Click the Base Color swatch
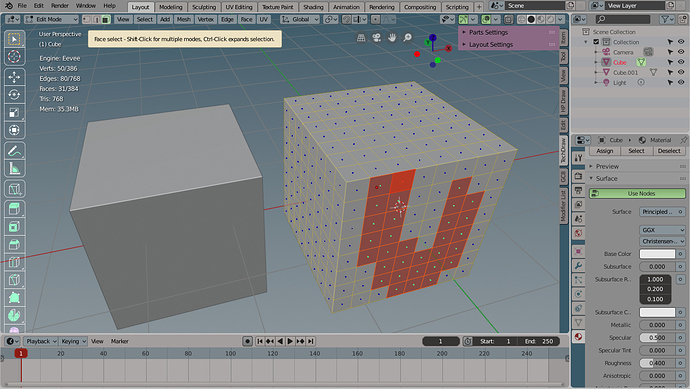690x389 pixels. pos(657,254)
